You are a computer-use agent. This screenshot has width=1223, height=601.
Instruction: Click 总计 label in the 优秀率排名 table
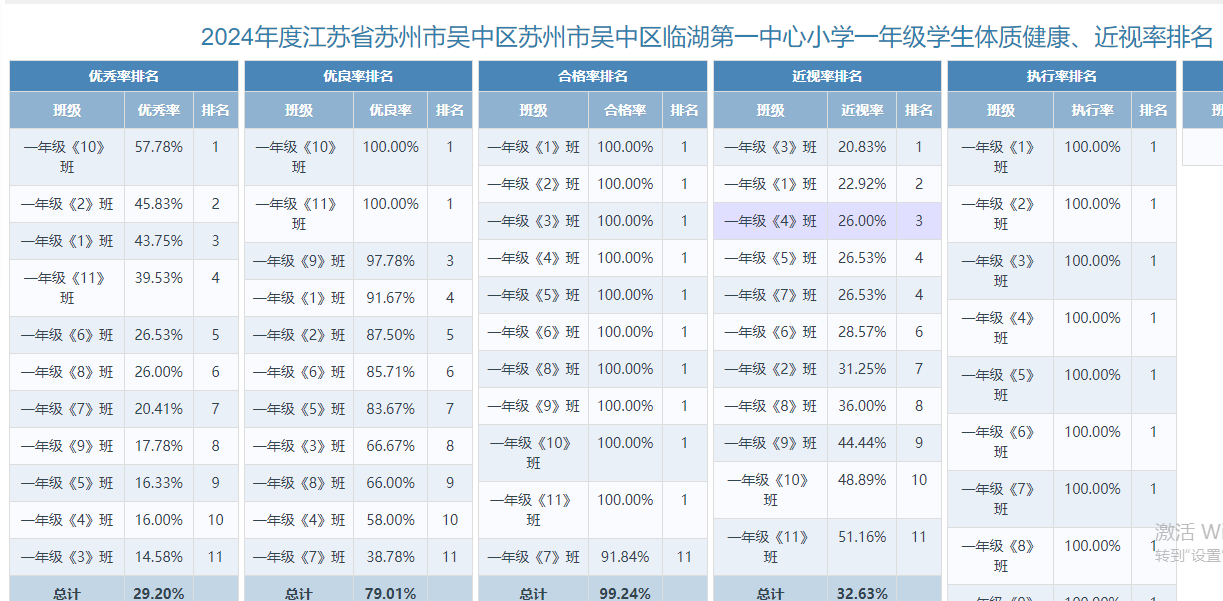(x=67, y=593)
